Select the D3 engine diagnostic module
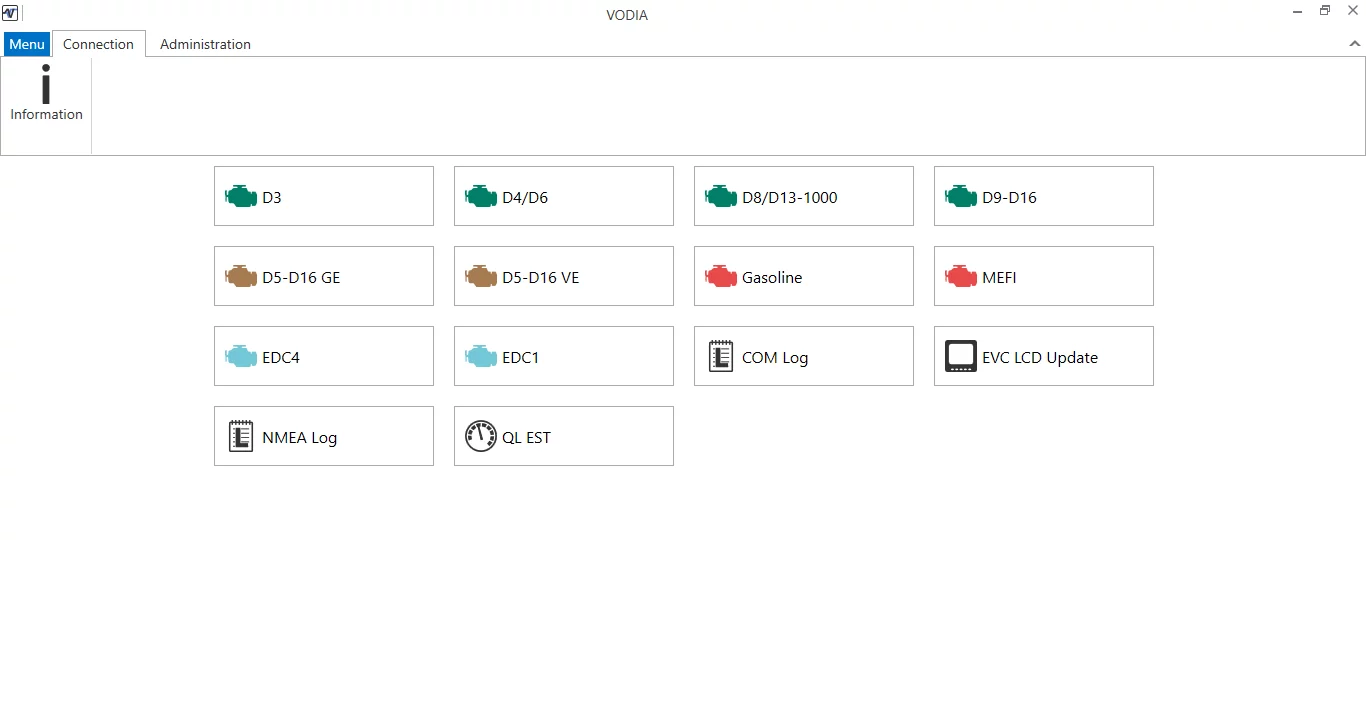This screenshot has height=723, width=1366. (x=323, y=196)
